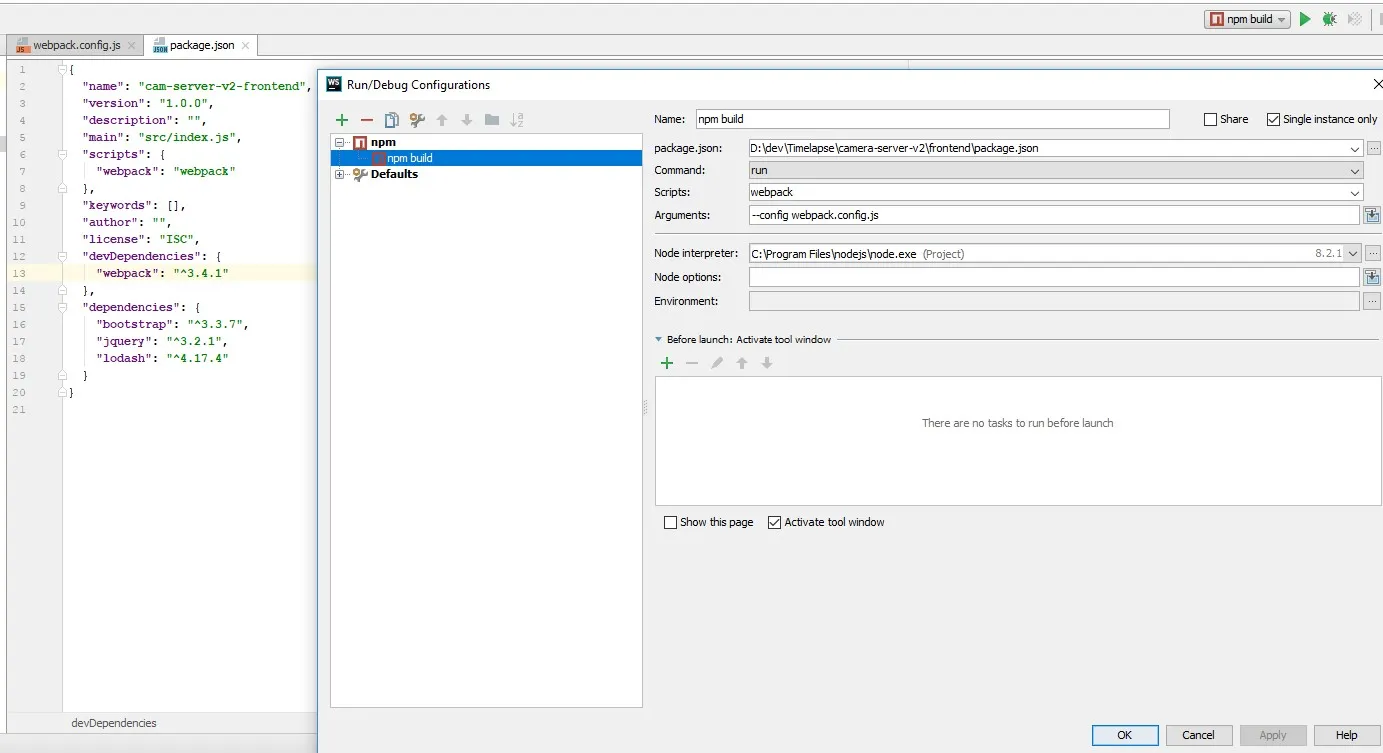
Task: Open the Environment variables browse button
Action: (x=1373, y=301)
